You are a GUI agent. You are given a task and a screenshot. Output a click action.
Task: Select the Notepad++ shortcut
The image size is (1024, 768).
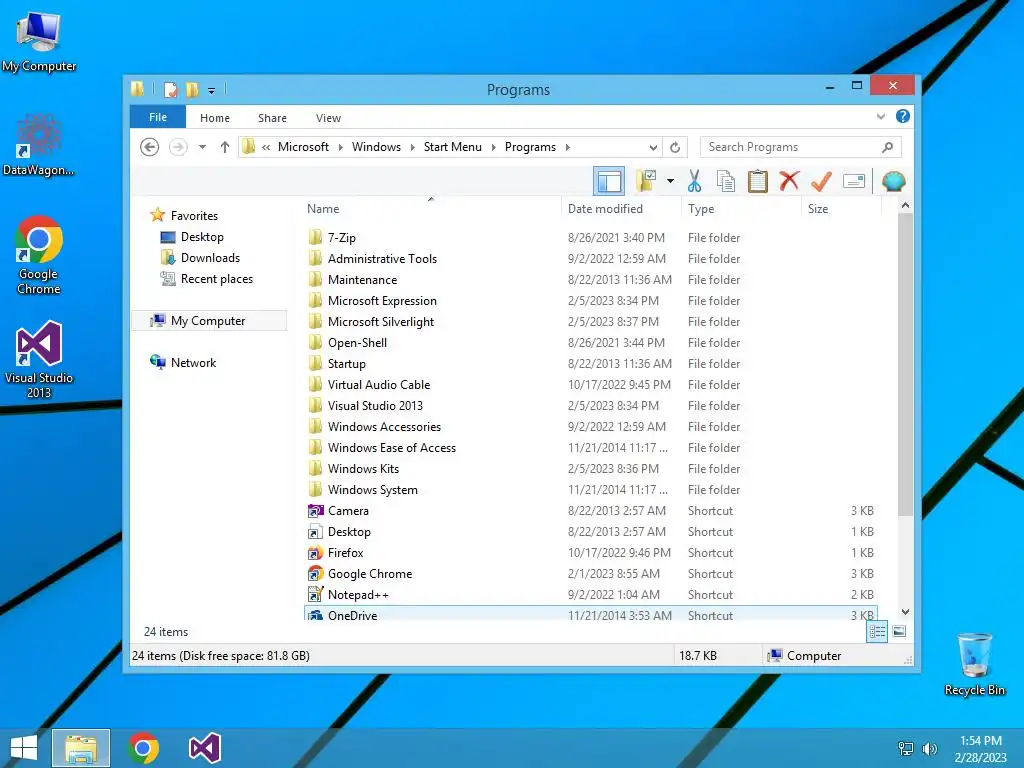tap(592, 594)
